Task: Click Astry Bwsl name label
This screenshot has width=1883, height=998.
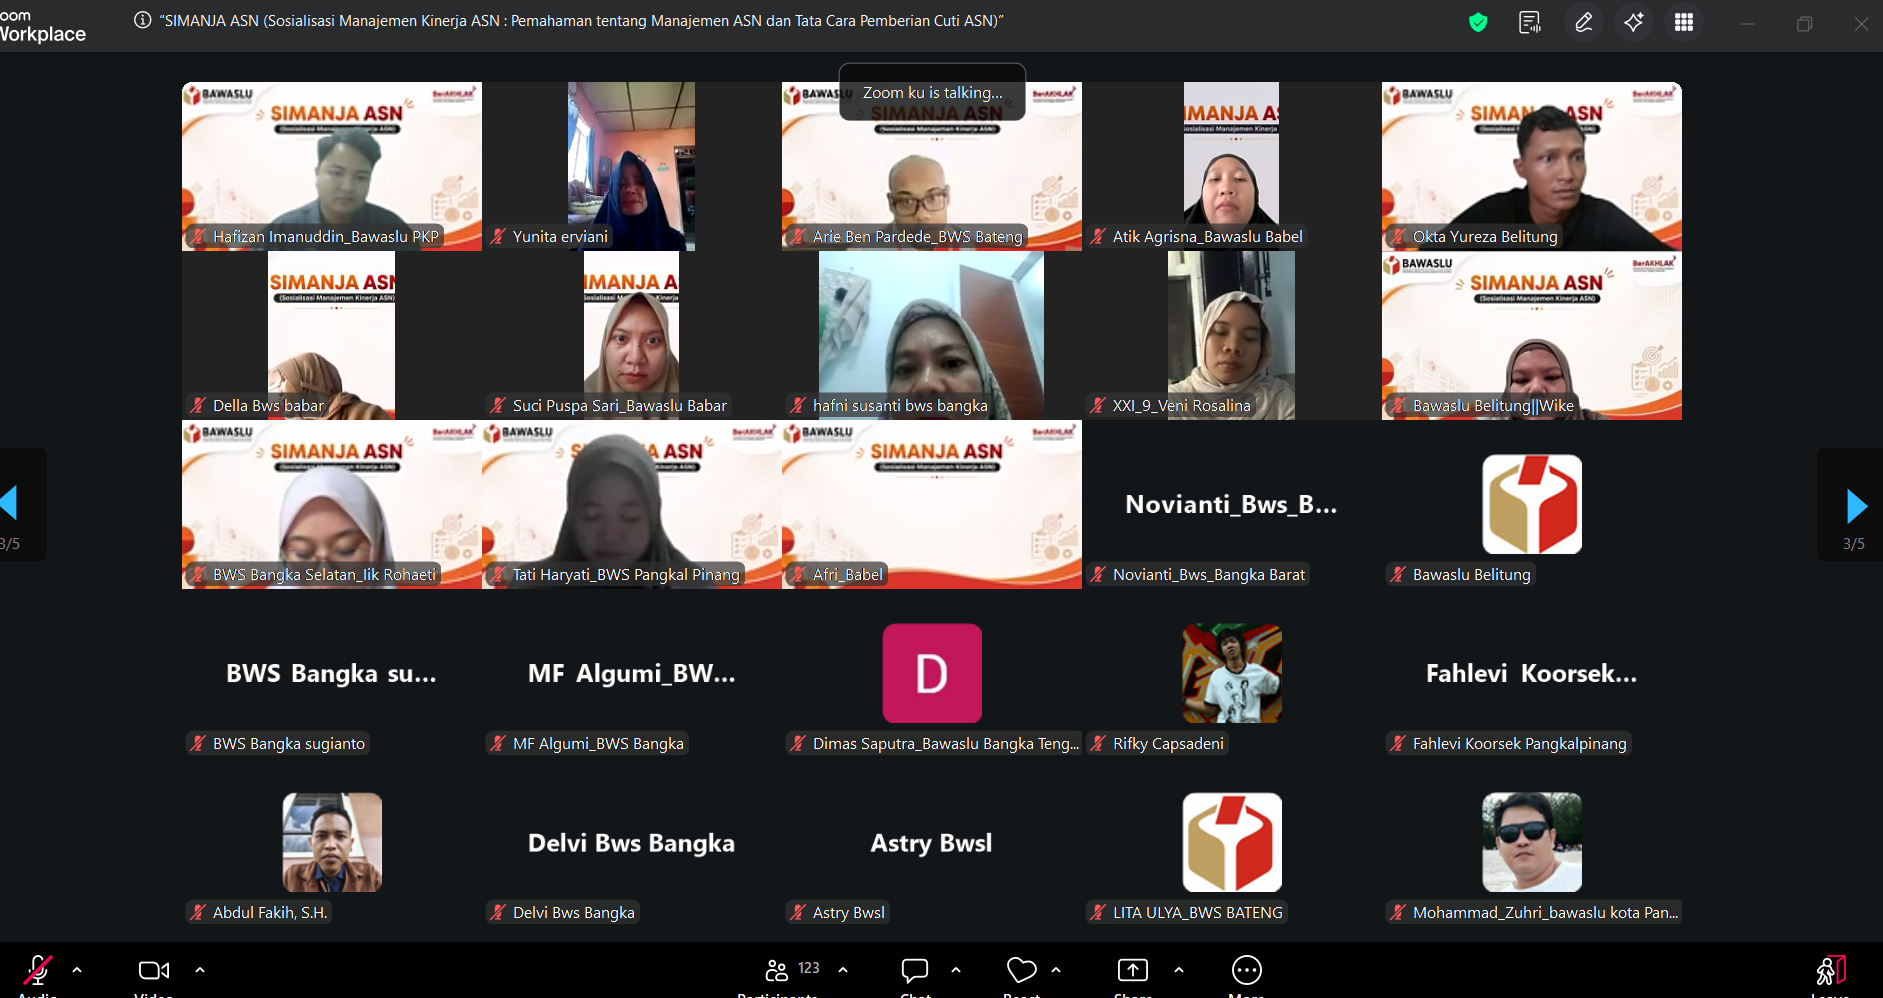Action: tap(849, 913)
